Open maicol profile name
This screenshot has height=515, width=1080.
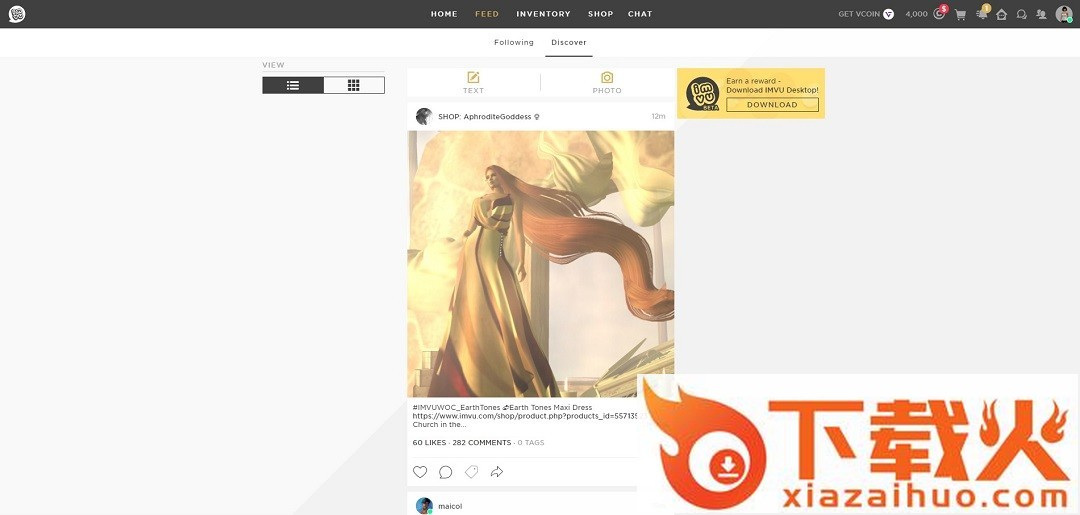[450, 507]
